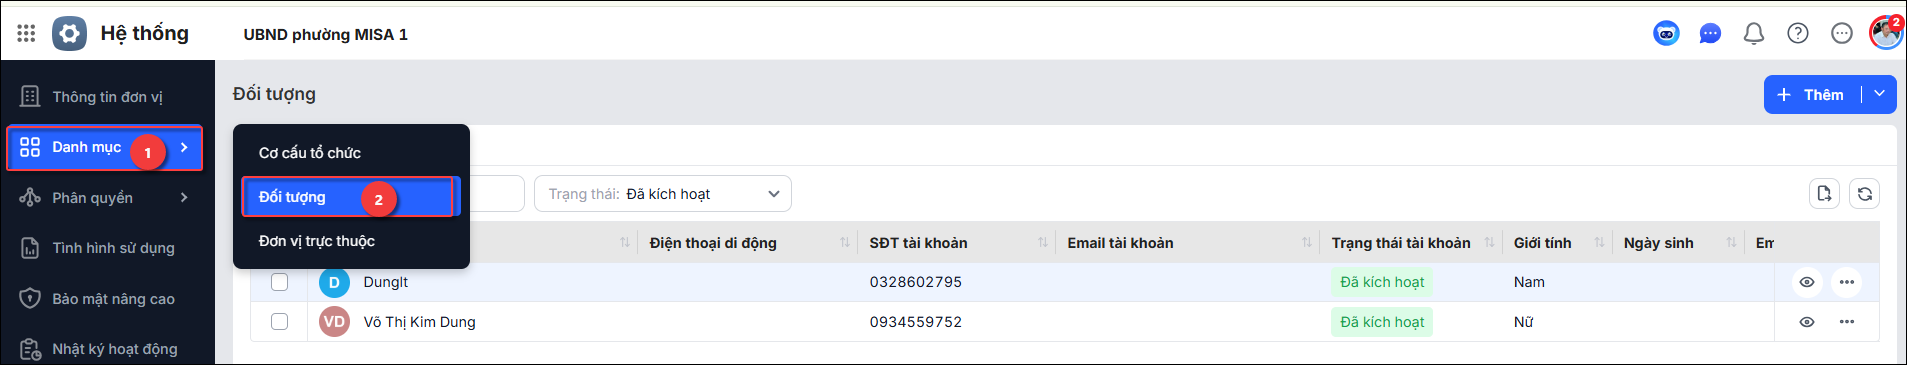Viewport: 1907px width, 365px height.
Task: Click the Thêm add button
Action: [1811, 94]
